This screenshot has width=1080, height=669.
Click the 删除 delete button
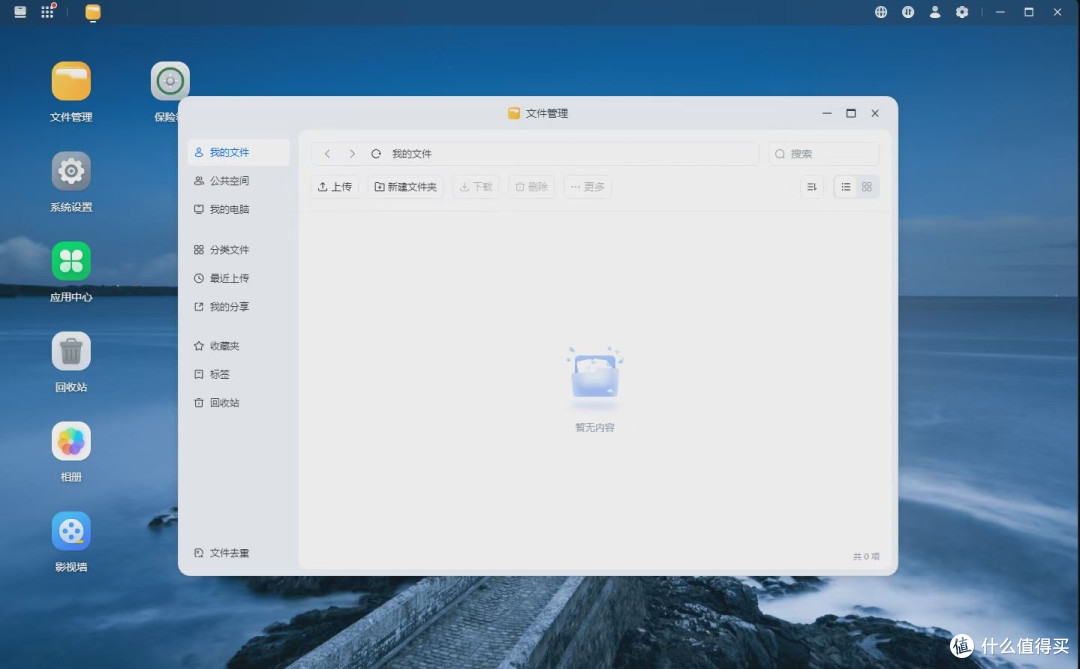[532, 187]
